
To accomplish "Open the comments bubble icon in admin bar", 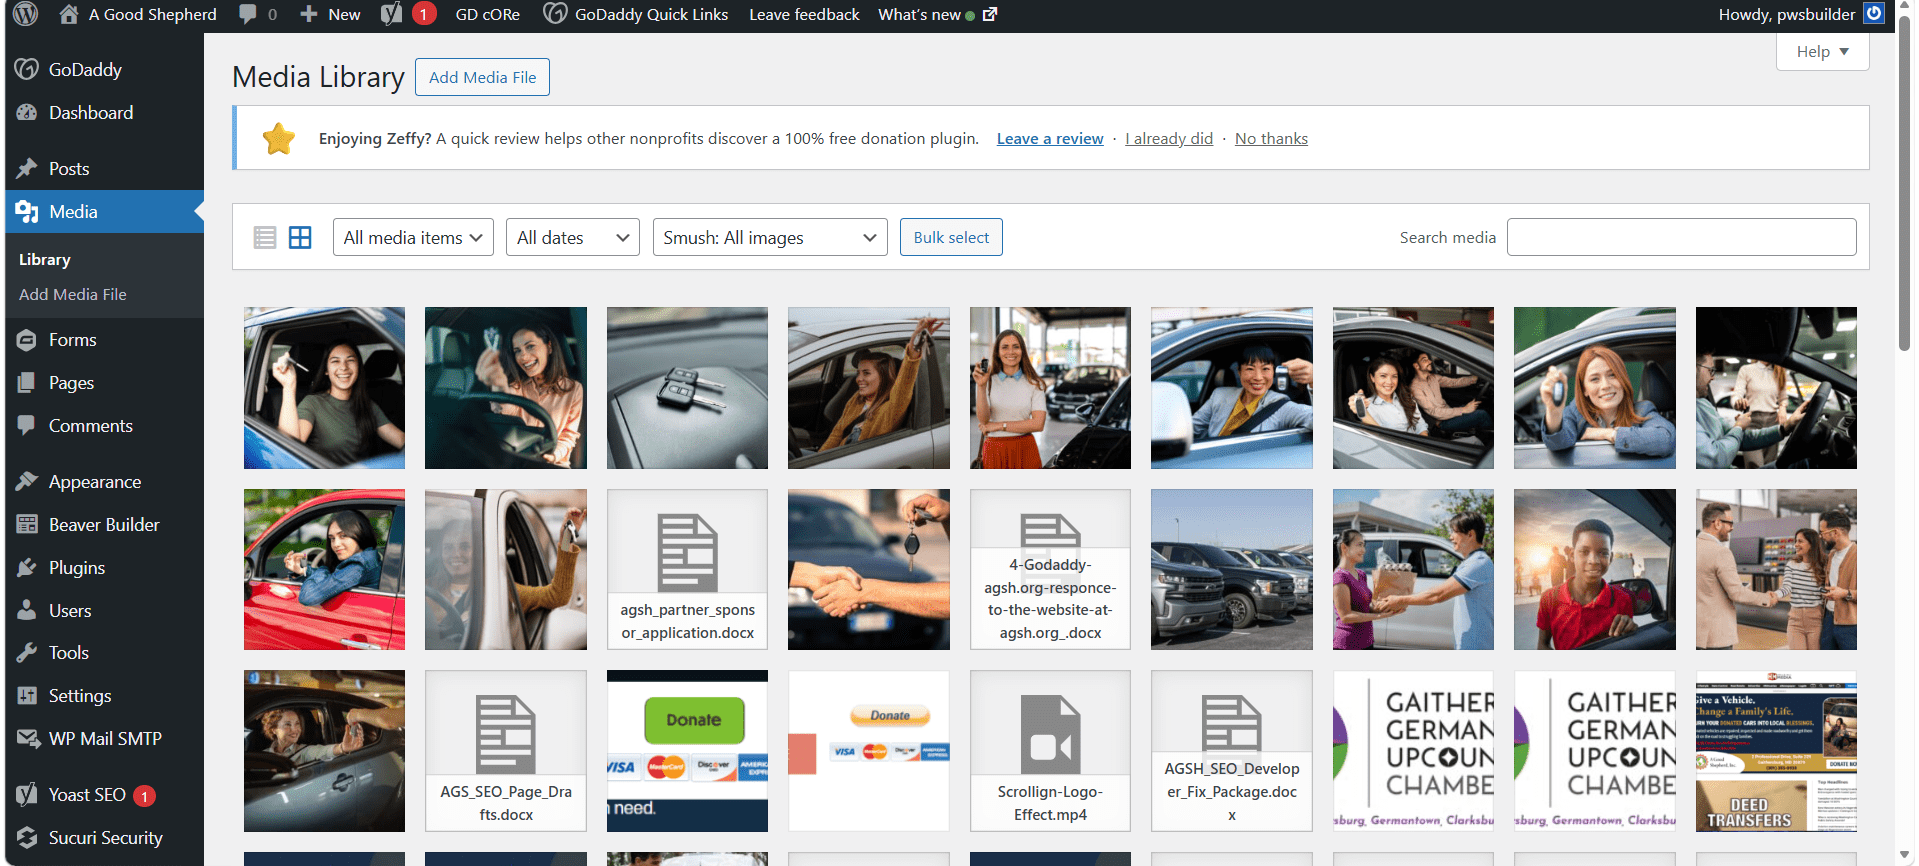I will pos(248,14).
